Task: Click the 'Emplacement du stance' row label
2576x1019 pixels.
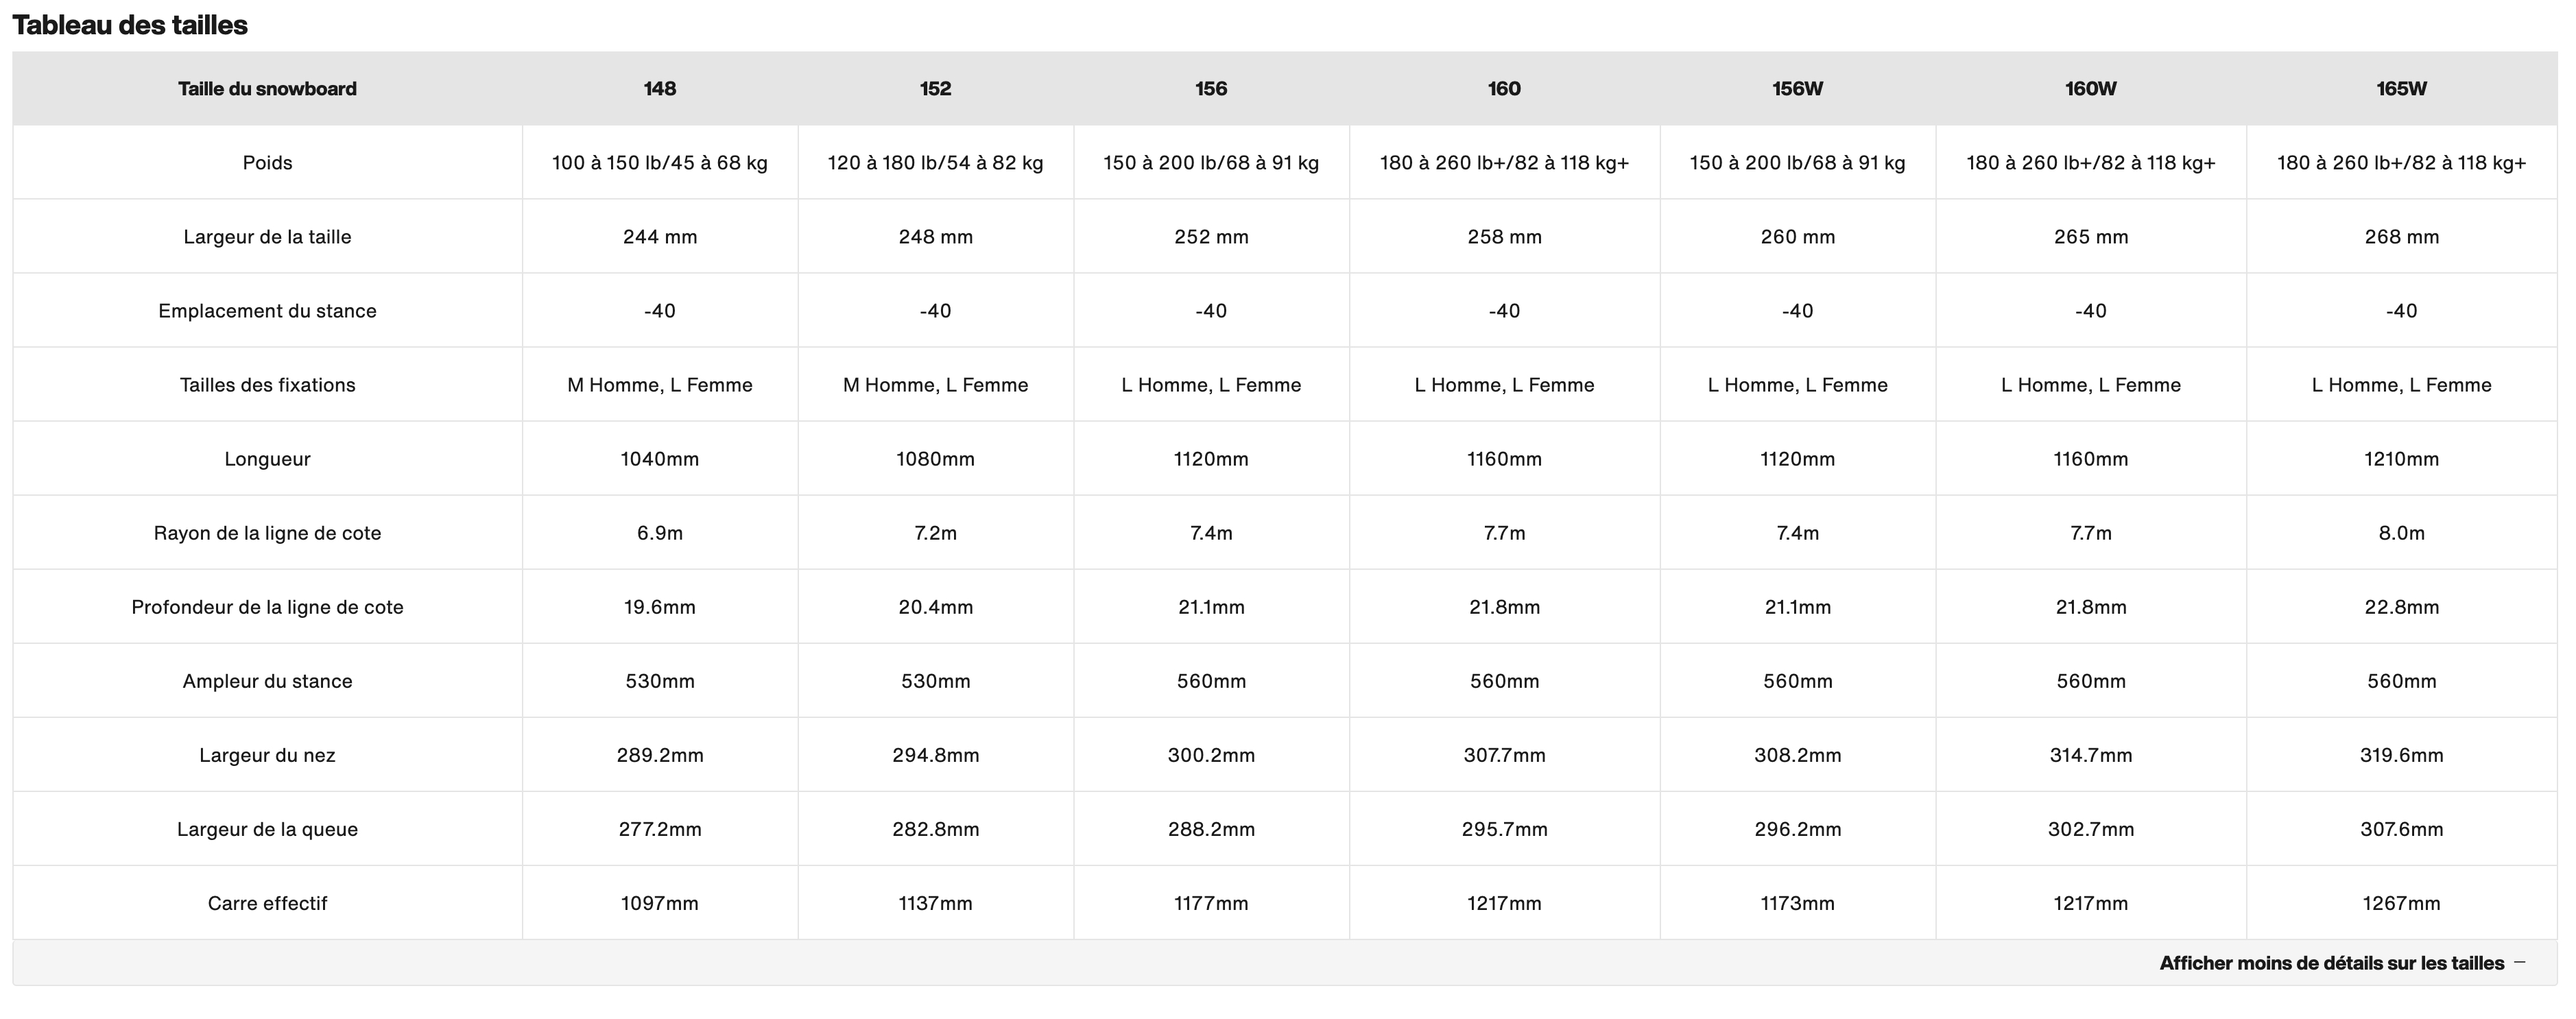Action: 267,311
